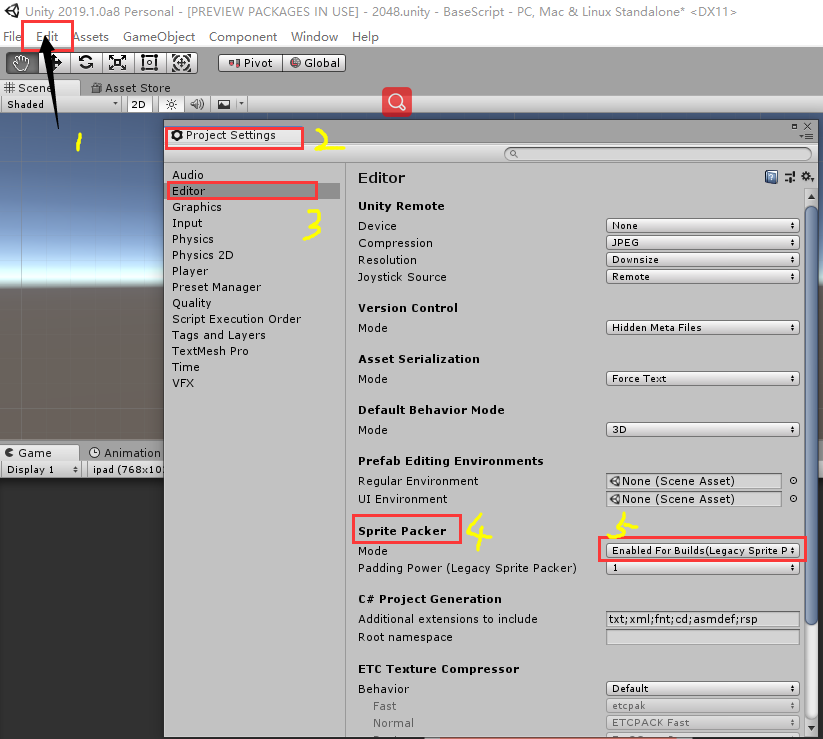
Task: Select the Scale tool
Action: click(118, 63)
